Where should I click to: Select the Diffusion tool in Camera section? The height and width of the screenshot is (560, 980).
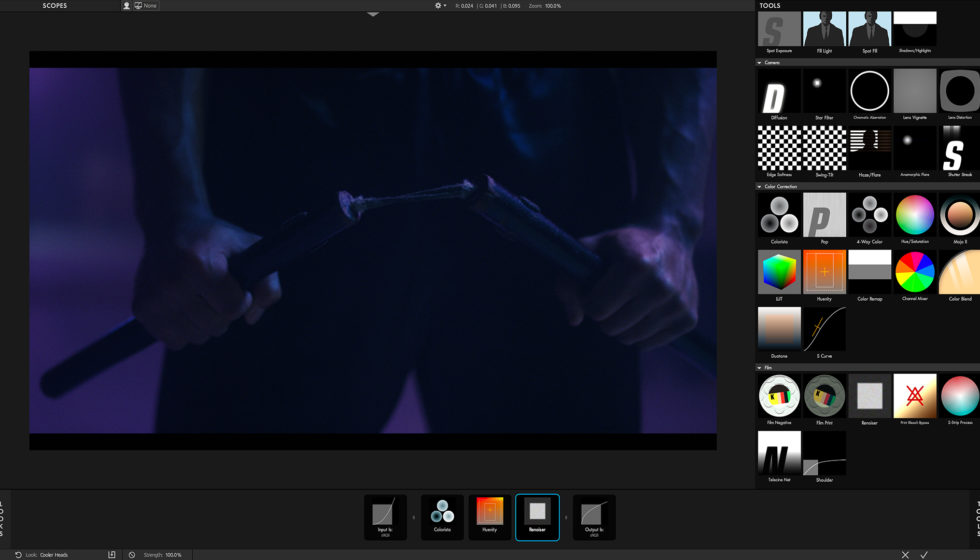tap(778, 90)
